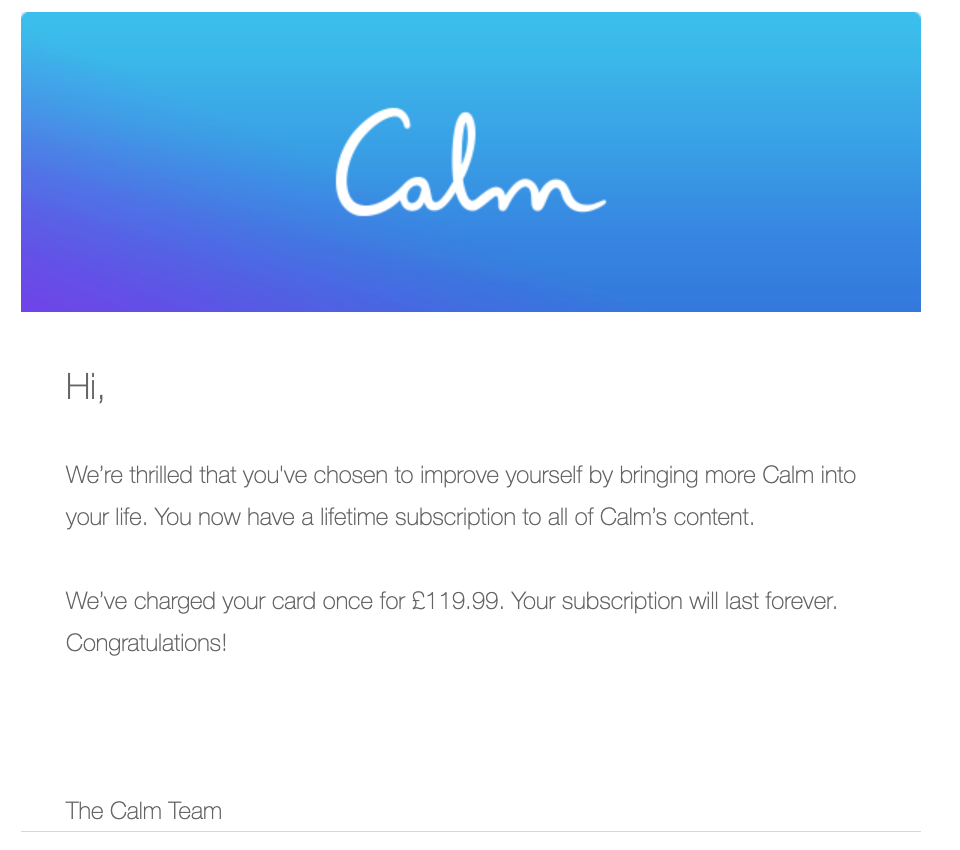The width and height of the screenshot is (960, 850).
Task: Click "The Calm Team" signature
Action: [x=143, y=811]
